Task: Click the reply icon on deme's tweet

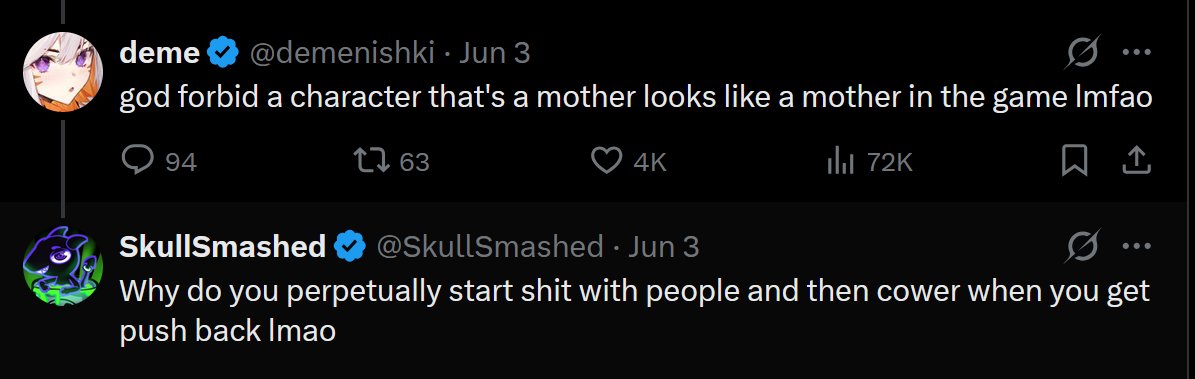Action: click(x=137, y=161)
